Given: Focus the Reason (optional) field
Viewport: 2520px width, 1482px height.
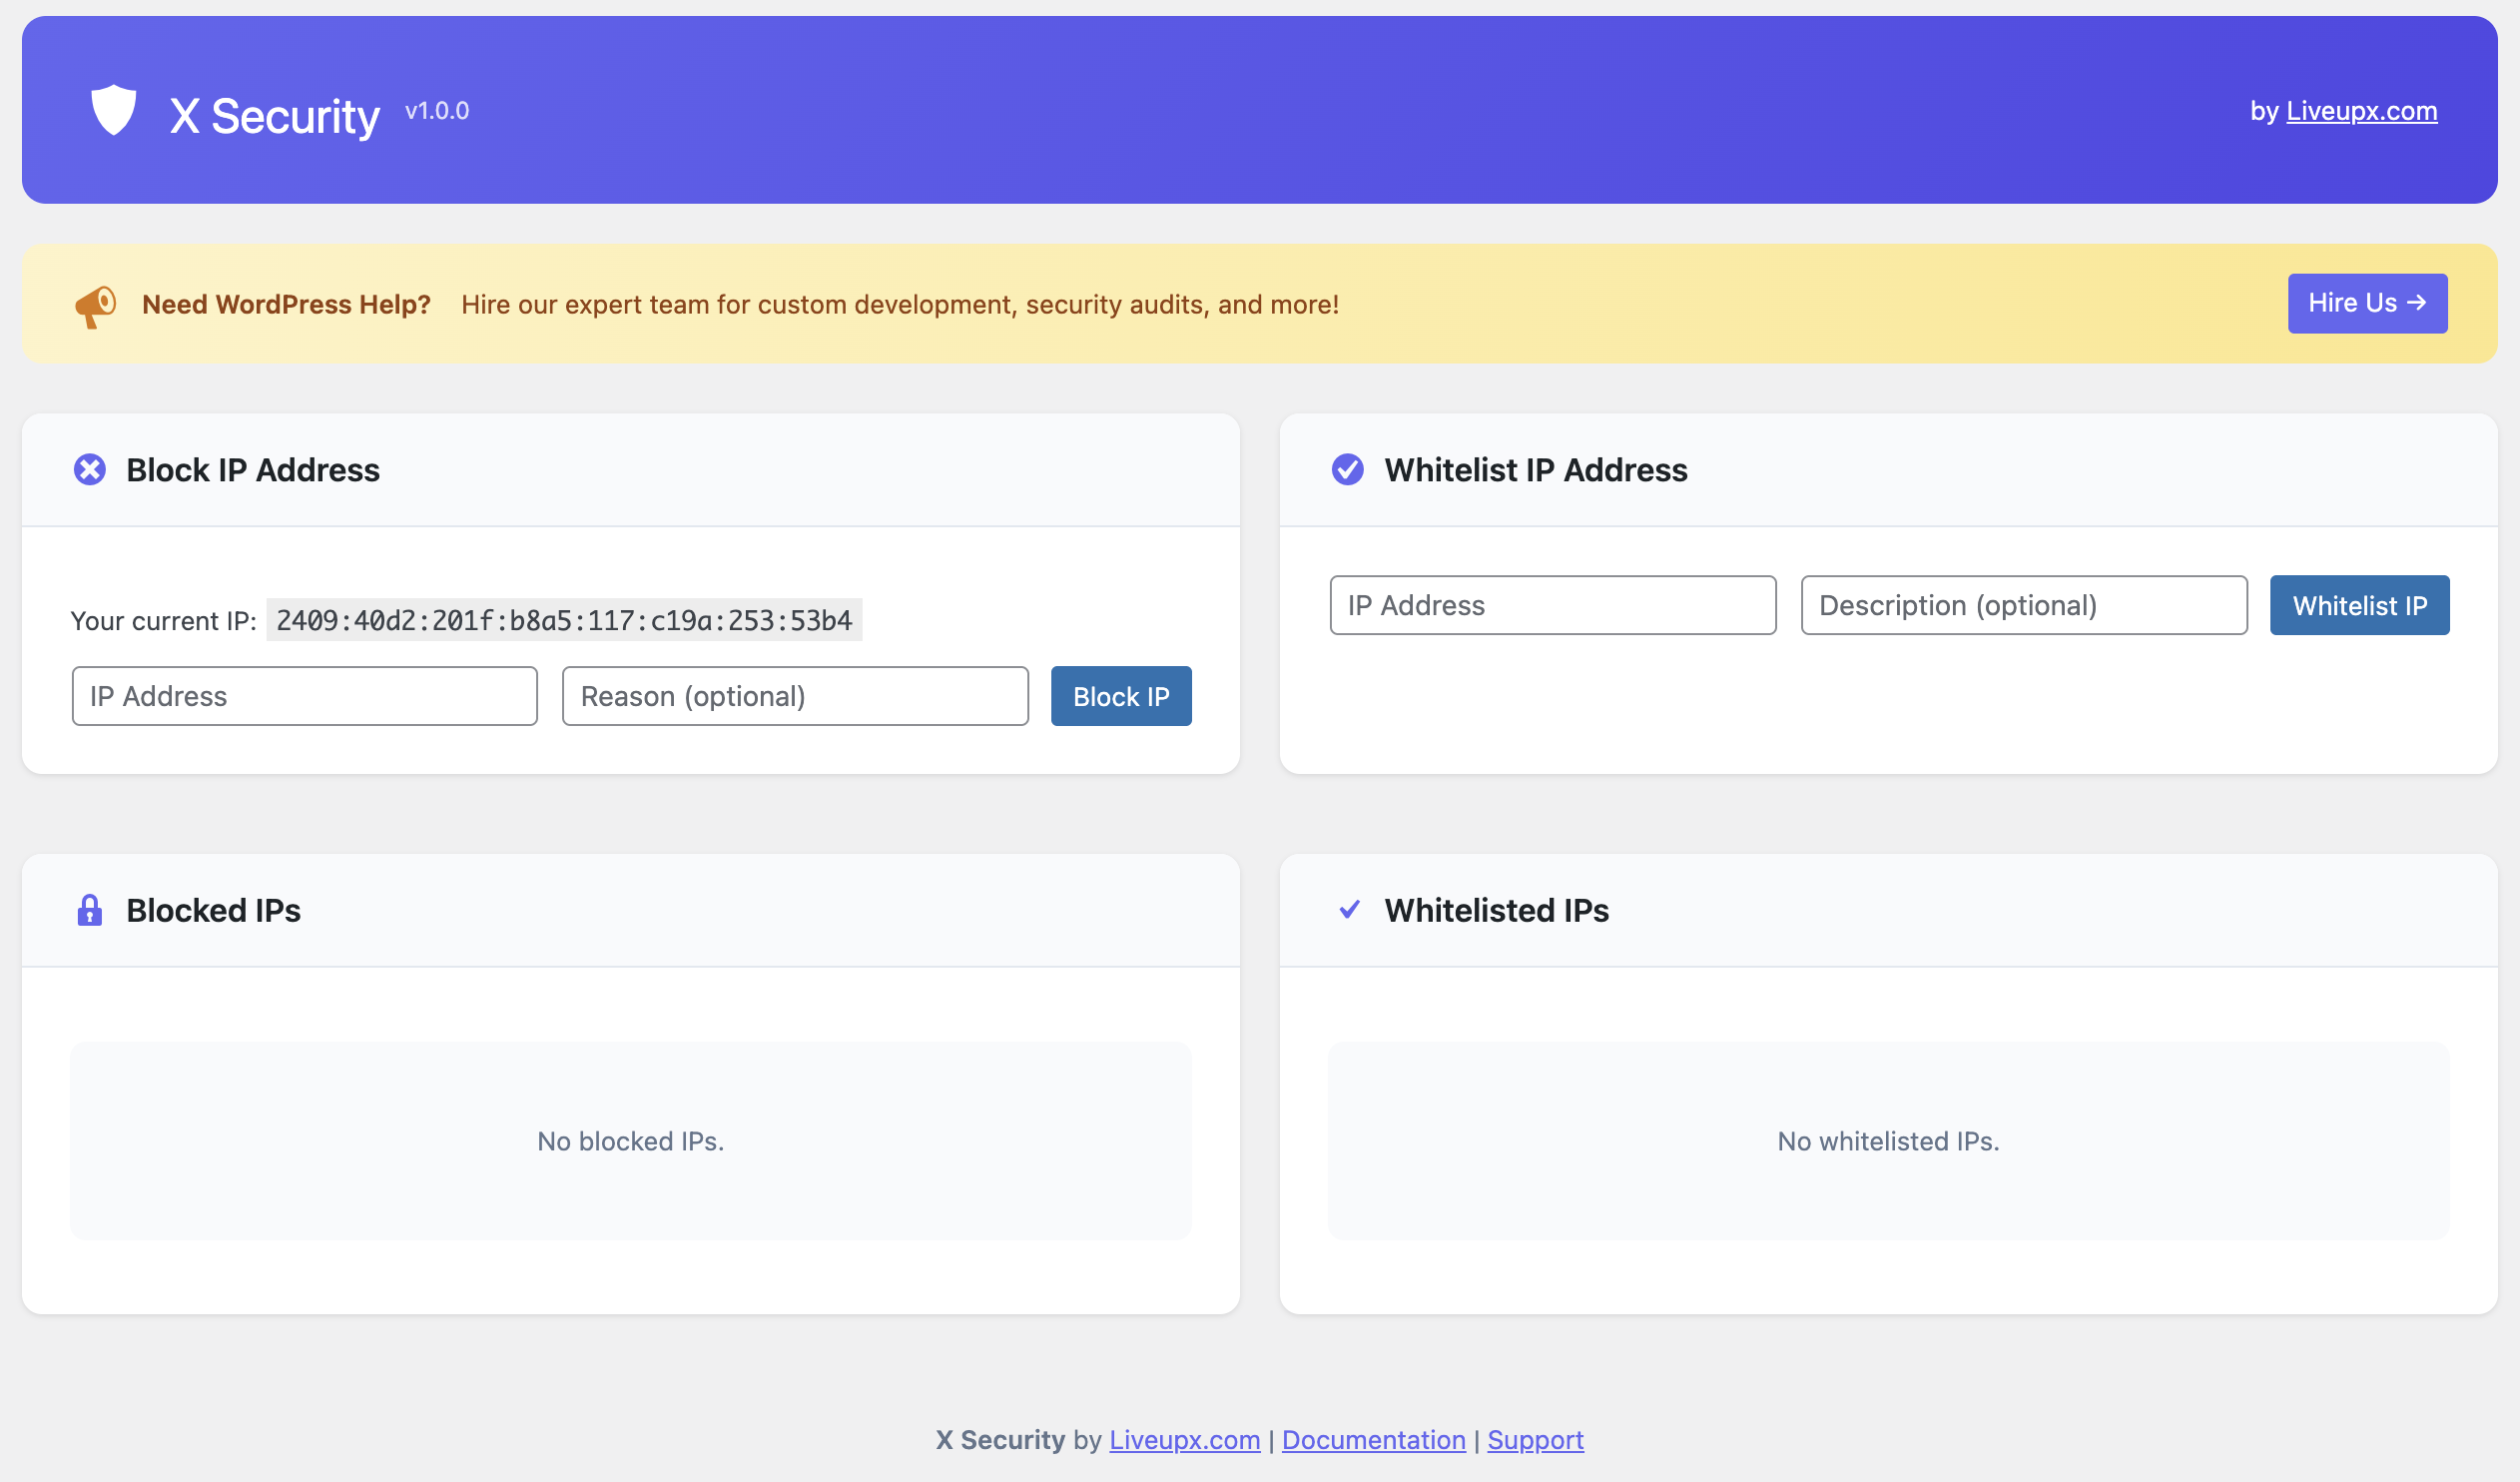Looking at the screenshot, I should (x=795, y=696).
